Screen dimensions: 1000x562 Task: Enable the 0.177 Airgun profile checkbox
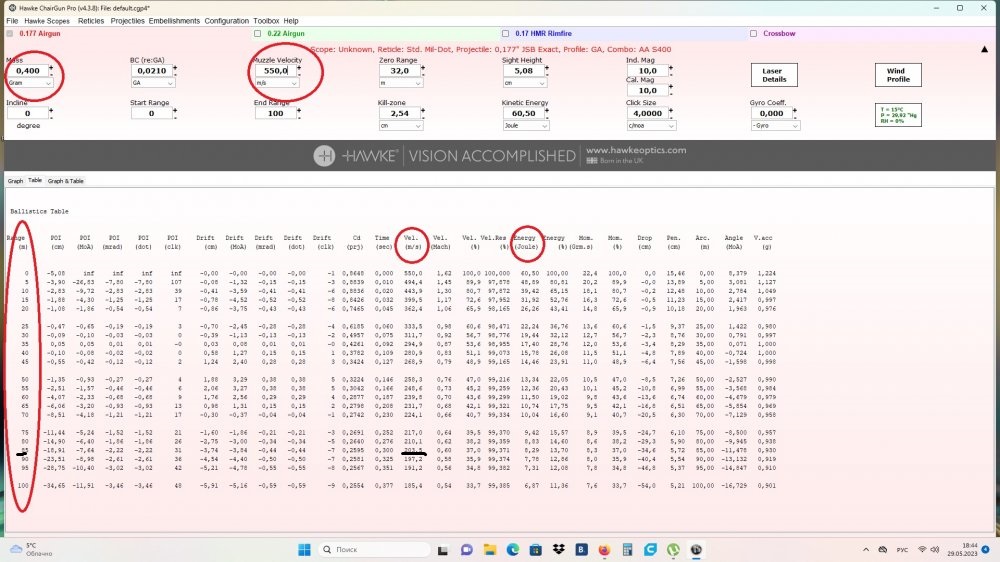pos(10,33)
